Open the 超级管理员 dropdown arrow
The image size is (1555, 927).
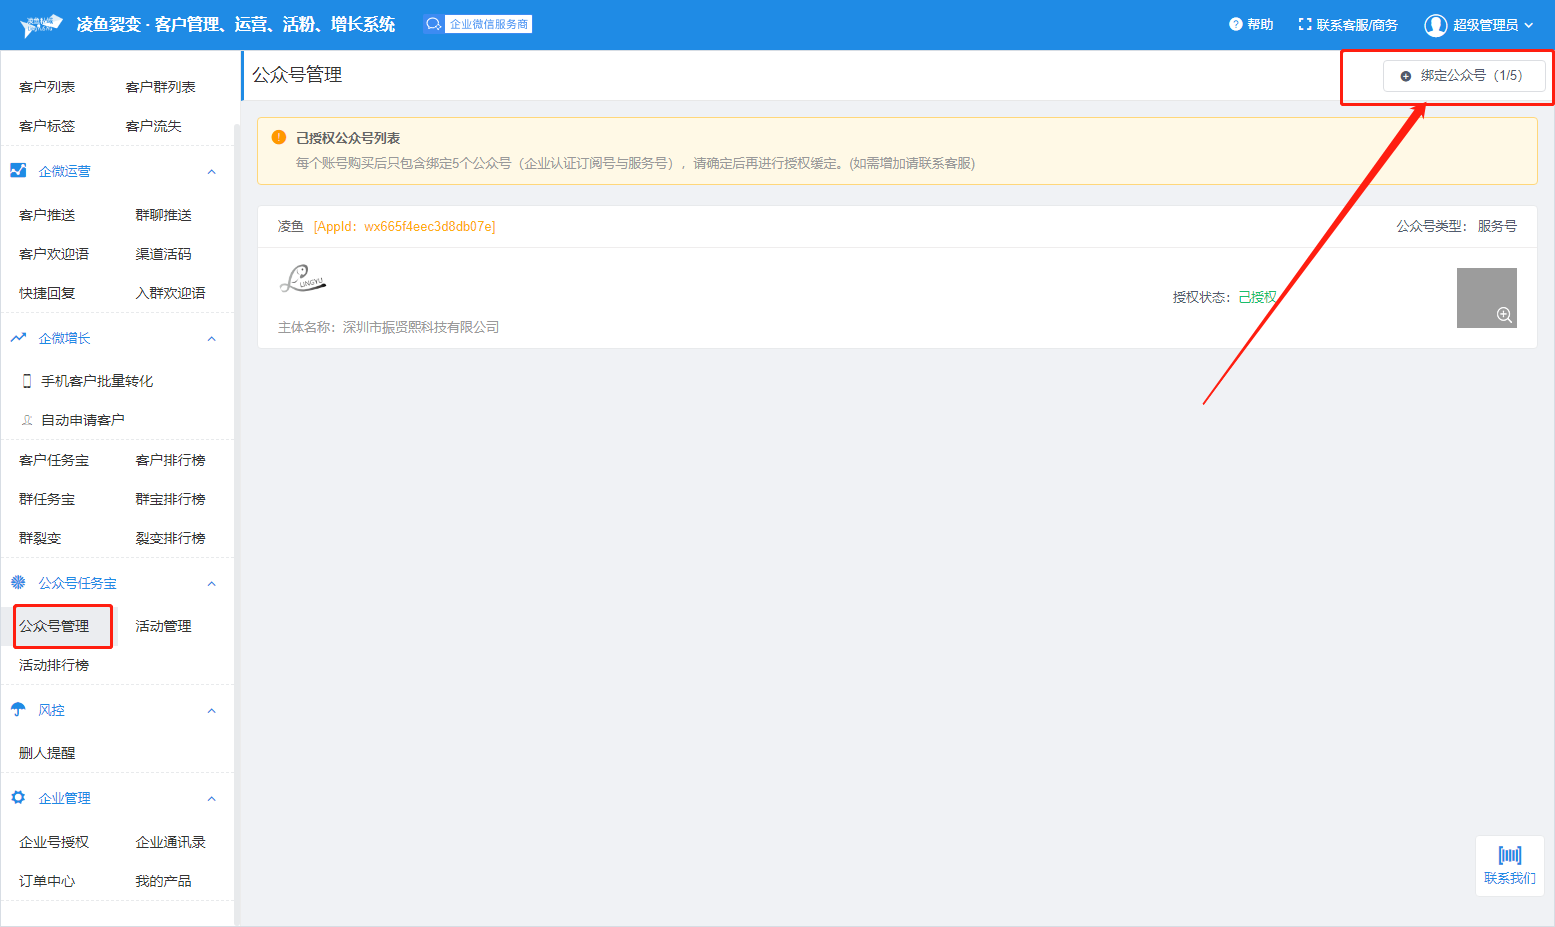(1529, 25)
